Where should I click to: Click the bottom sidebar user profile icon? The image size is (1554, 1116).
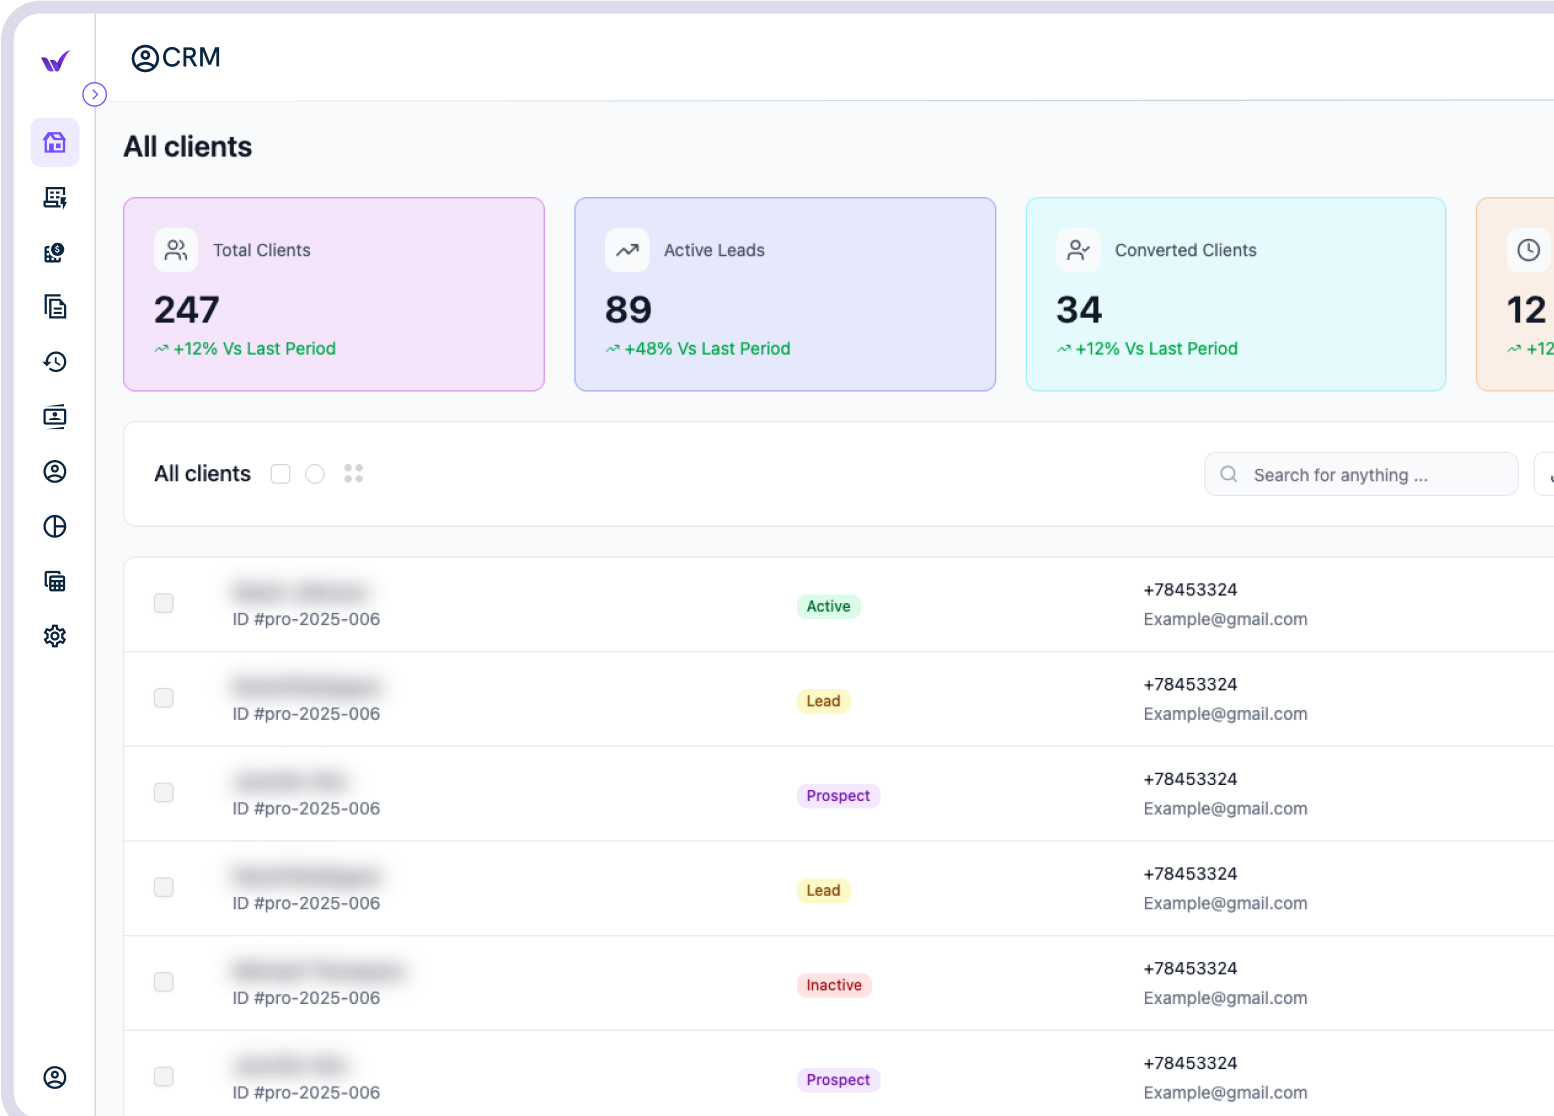(x=55, y=1077)
